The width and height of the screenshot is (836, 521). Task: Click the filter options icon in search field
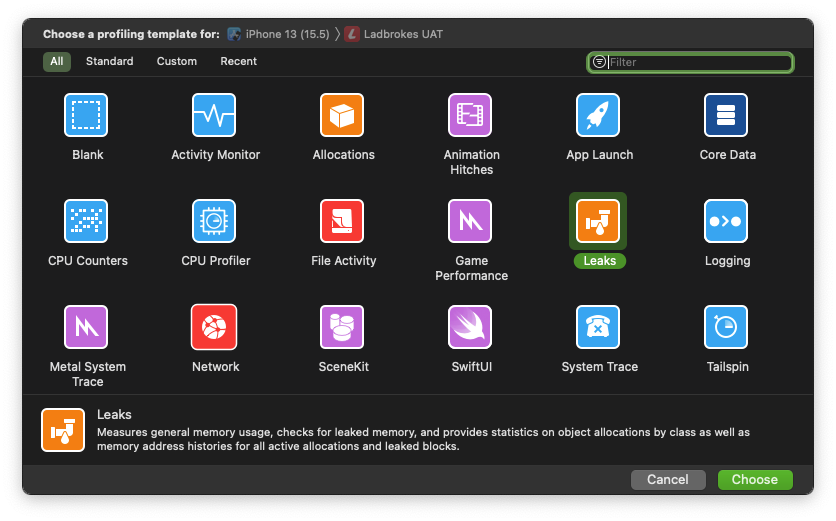pos(599,62)
